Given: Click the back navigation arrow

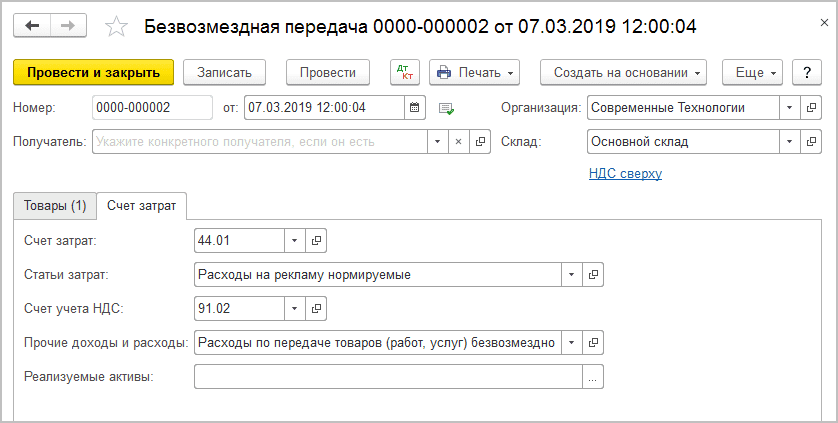Looking at the screenshot, I should click(x=32, y=25).
